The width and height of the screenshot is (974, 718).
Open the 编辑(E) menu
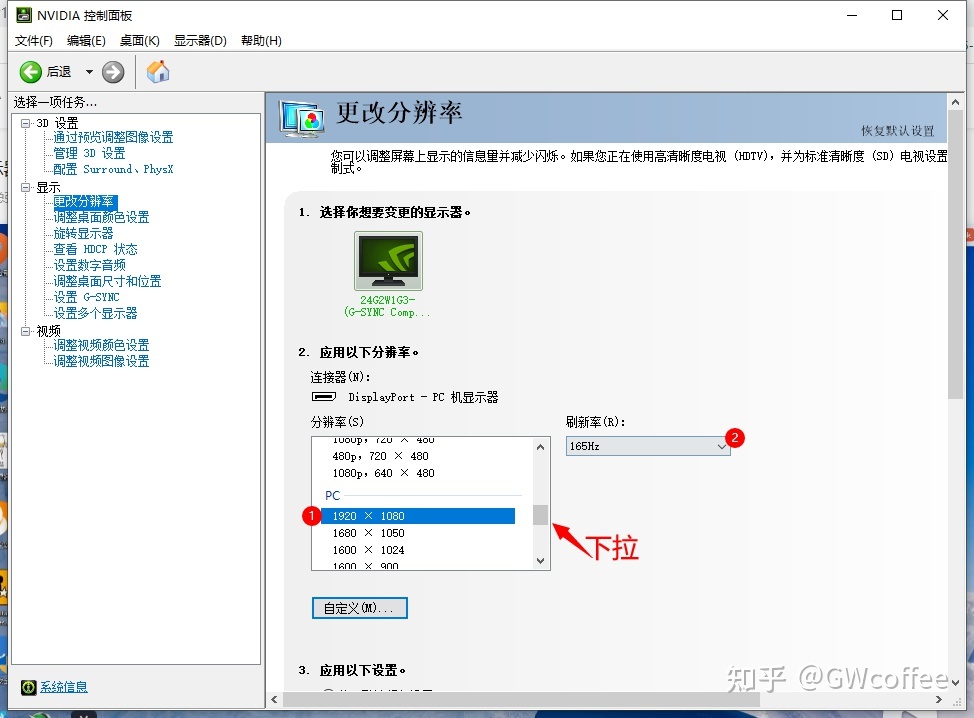86,40
